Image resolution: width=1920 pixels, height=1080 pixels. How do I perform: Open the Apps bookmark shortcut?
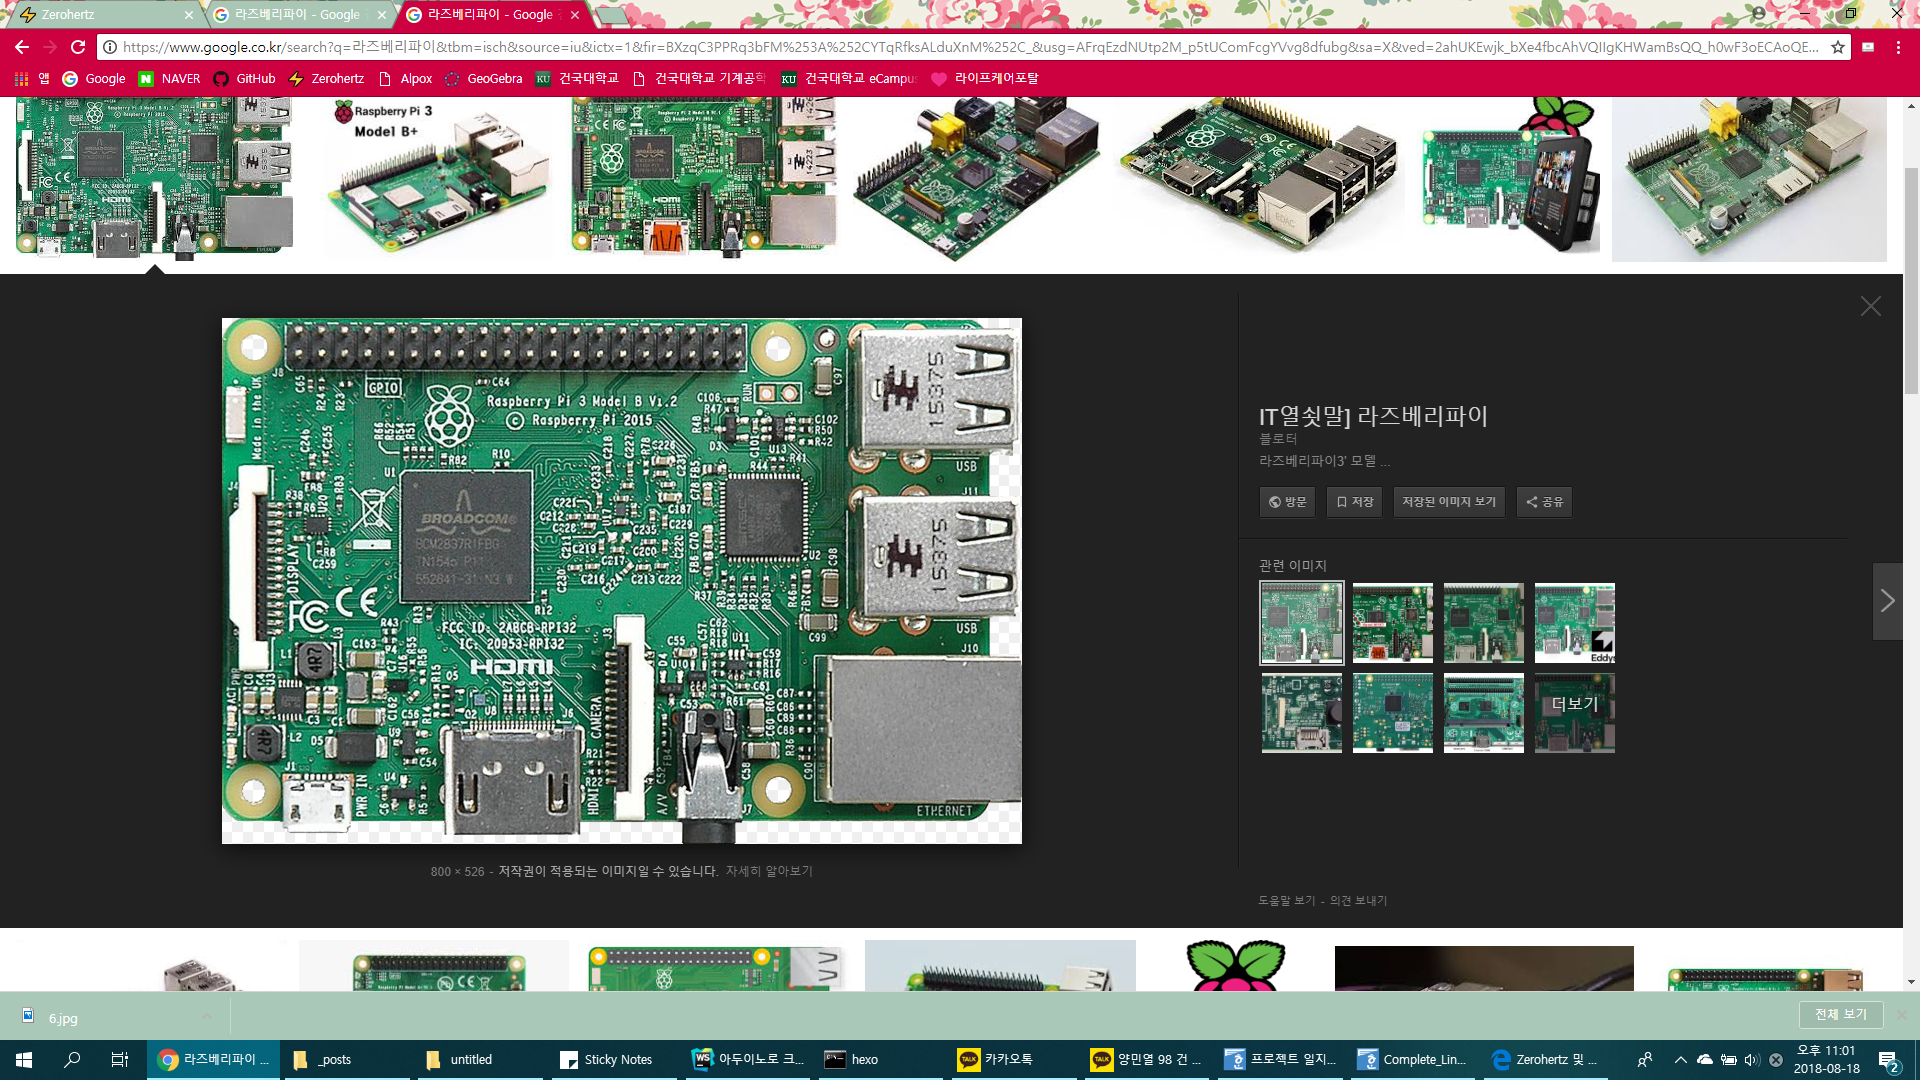[31, 78]
